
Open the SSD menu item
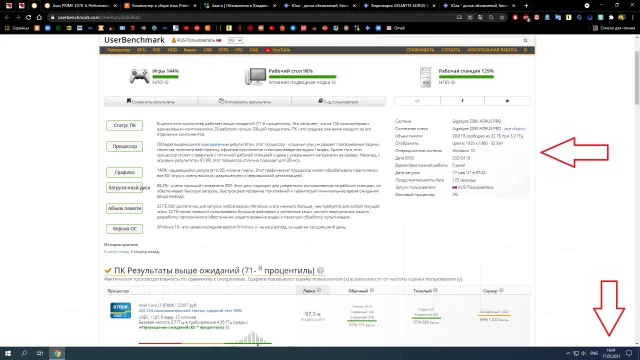(x=156, y=50)
